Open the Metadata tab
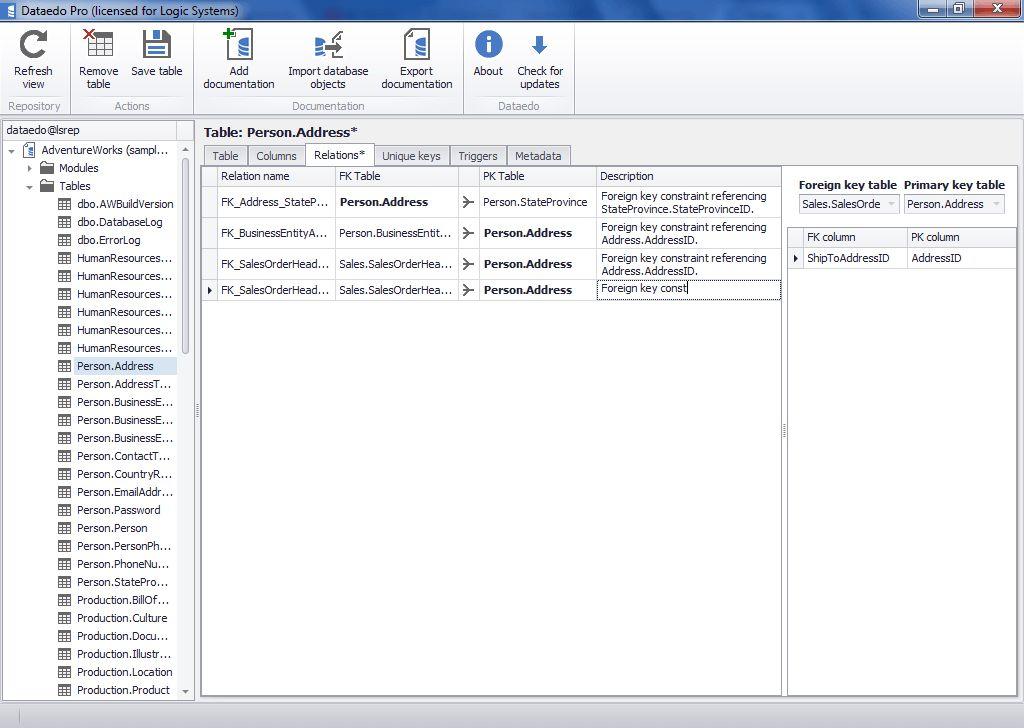This screenshot has height=728, width=1024. click(538, 156)
